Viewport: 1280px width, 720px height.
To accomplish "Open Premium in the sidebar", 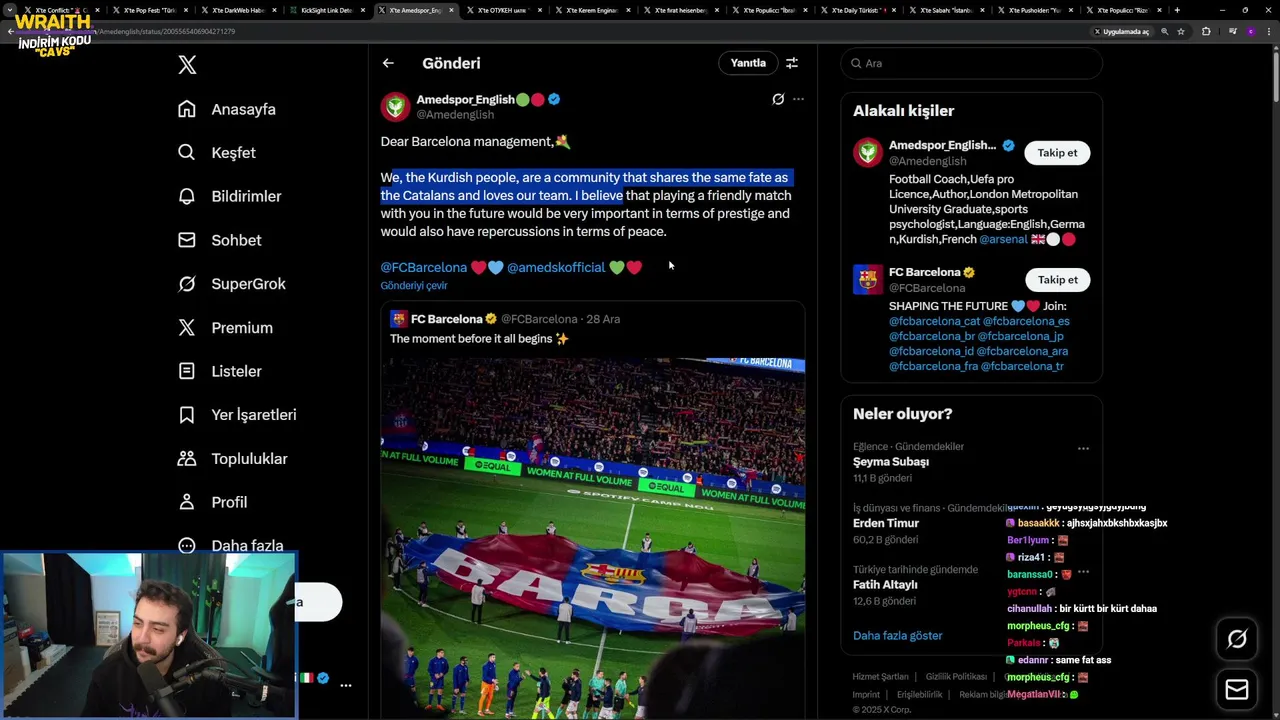I will click(x=225, y=328).
